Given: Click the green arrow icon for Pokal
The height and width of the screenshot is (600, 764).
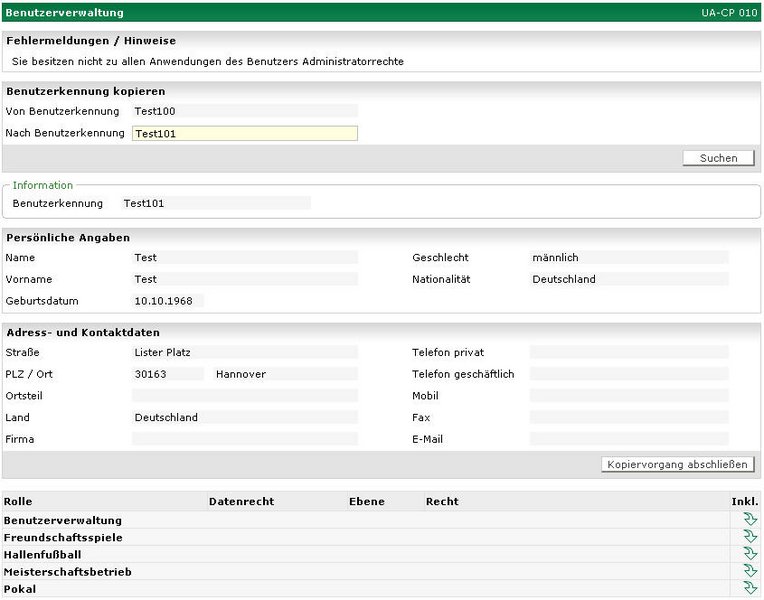Looking at the screenshot, I should point(750,589).
